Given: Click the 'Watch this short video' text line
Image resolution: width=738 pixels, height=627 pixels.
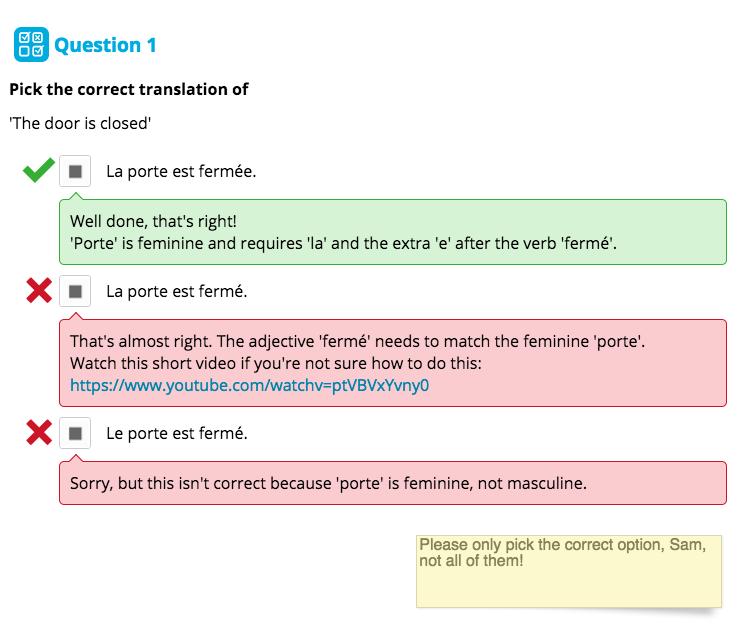Looking at the screenshot, I should [276, 363].
